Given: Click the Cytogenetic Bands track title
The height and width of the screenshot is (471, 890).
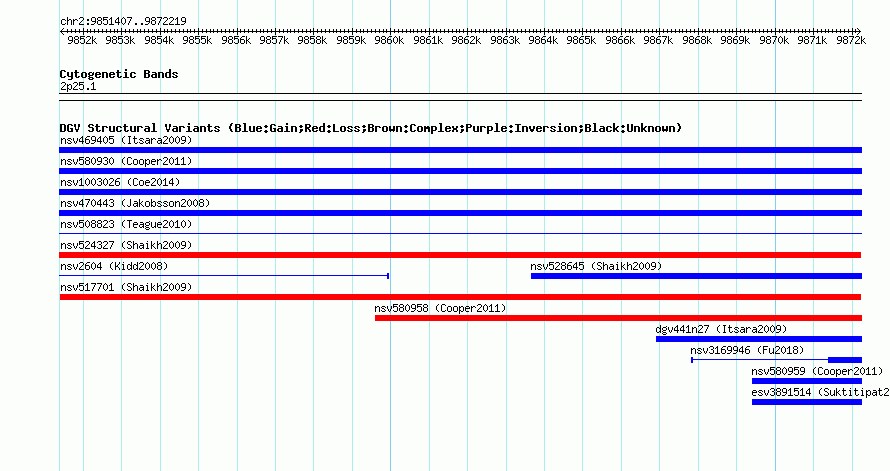Looking at the screenshot, I should (119, 74).
